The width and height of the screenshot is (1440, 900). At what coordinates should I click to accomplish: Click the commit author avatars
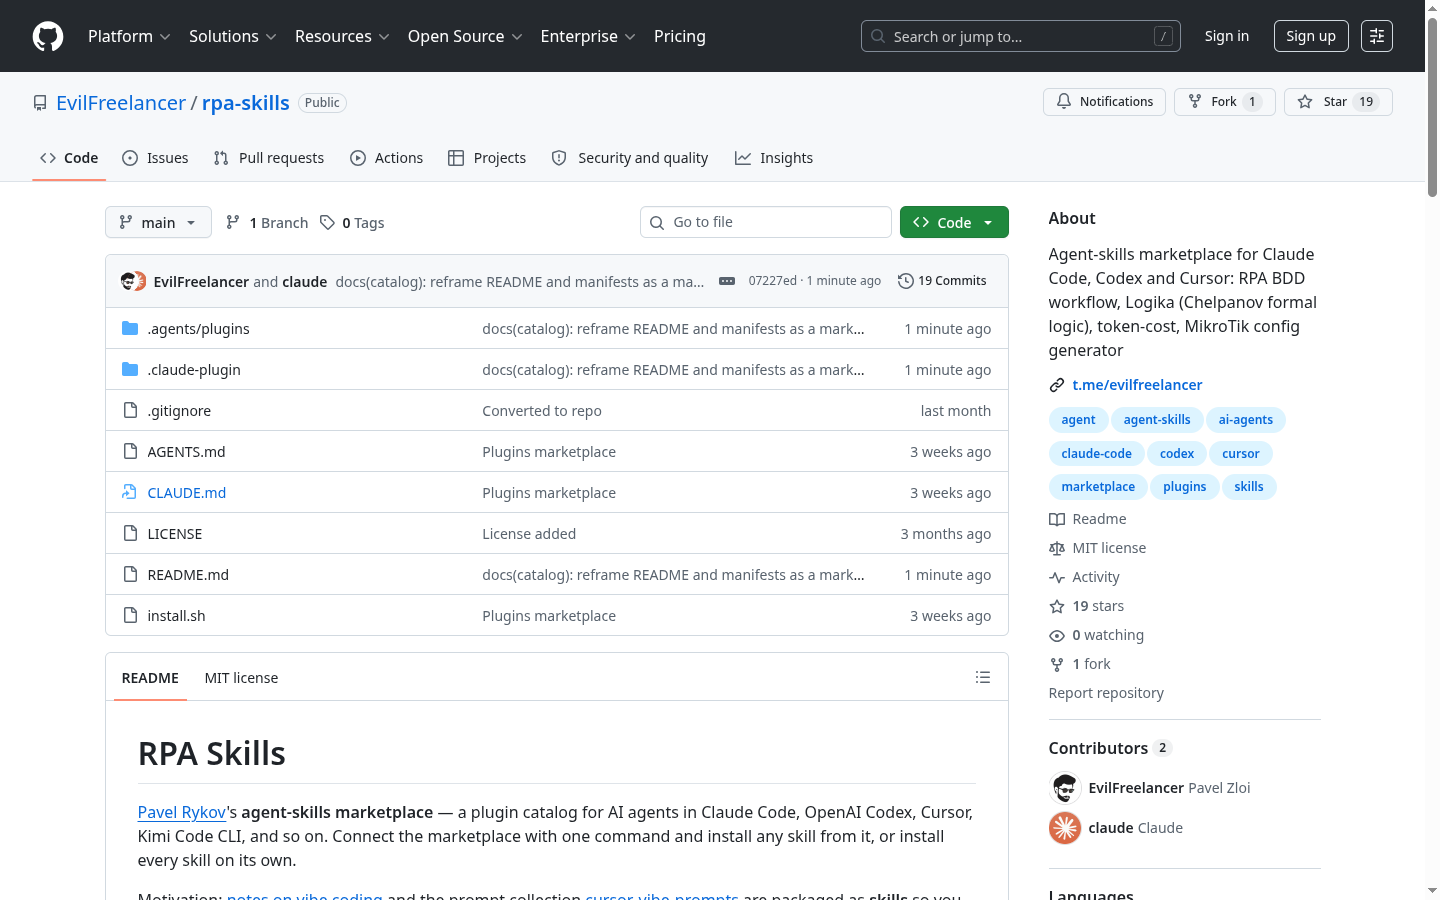134,281
